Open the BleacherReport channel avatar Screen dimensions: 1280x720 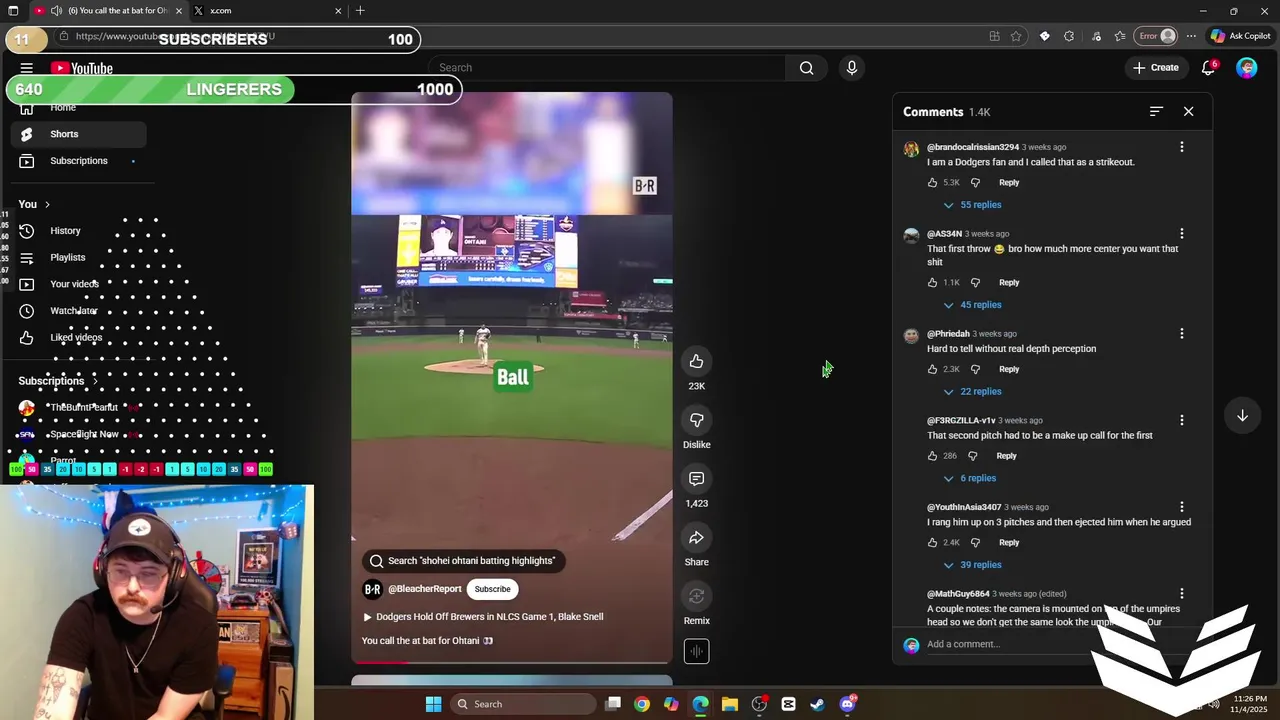coord(372,589)
